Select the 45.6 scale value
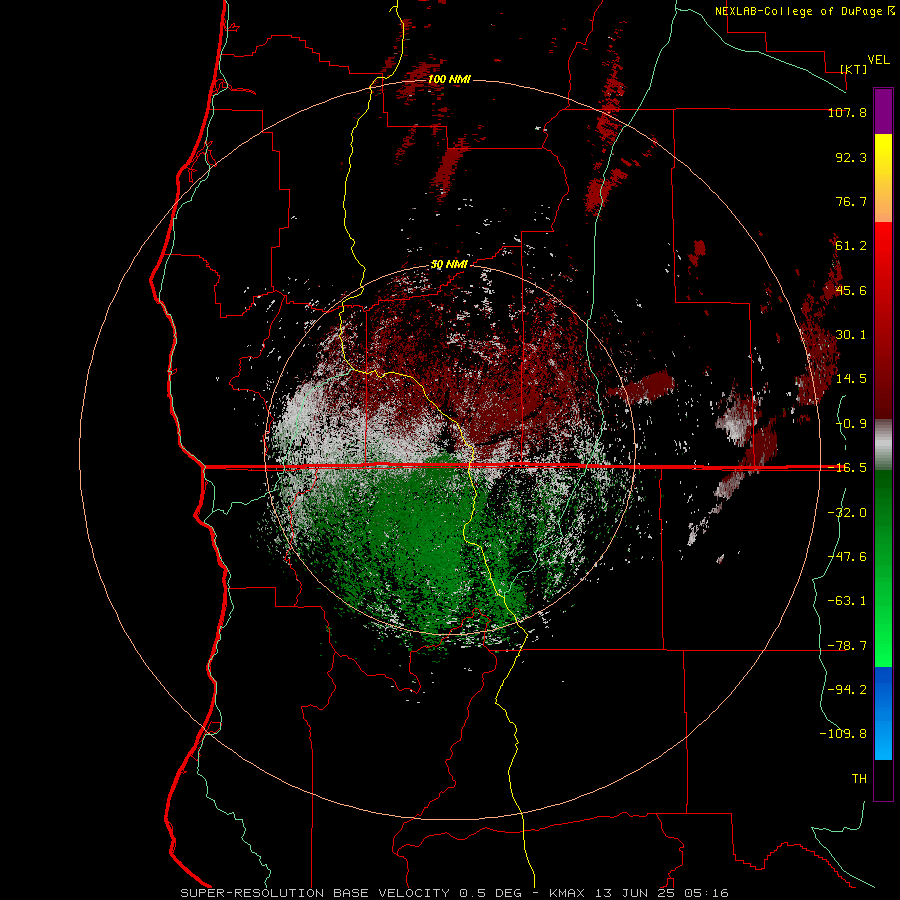 tap(851, 290)
